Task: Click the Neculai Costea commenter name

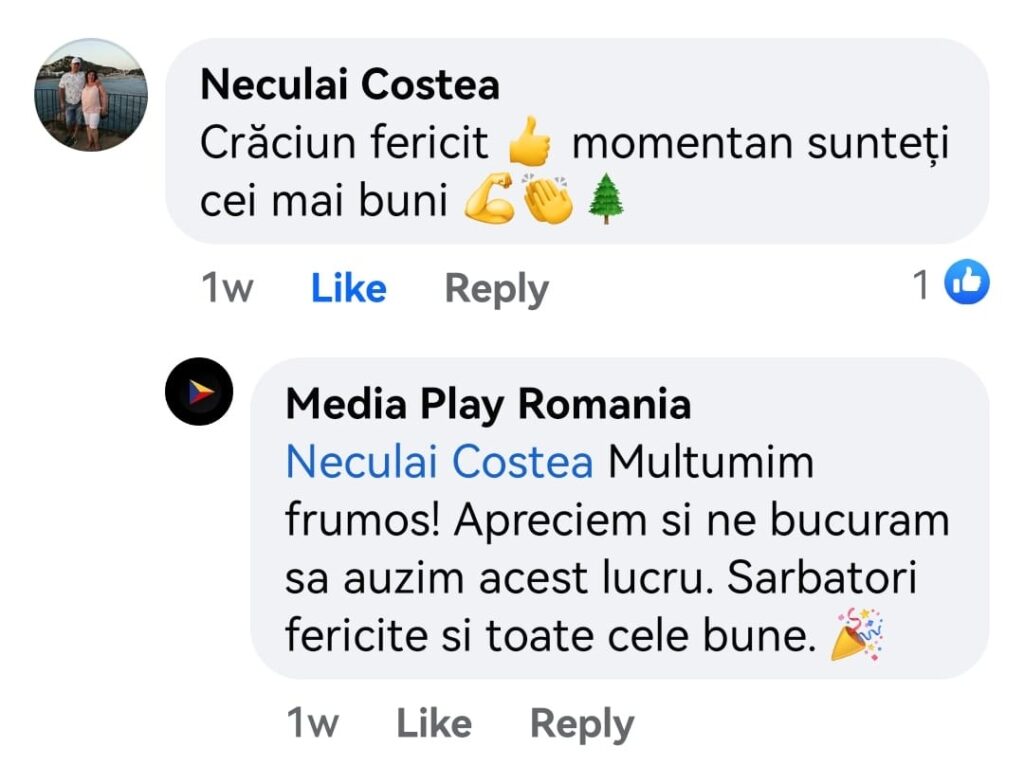Action: (x=349, y=85)
